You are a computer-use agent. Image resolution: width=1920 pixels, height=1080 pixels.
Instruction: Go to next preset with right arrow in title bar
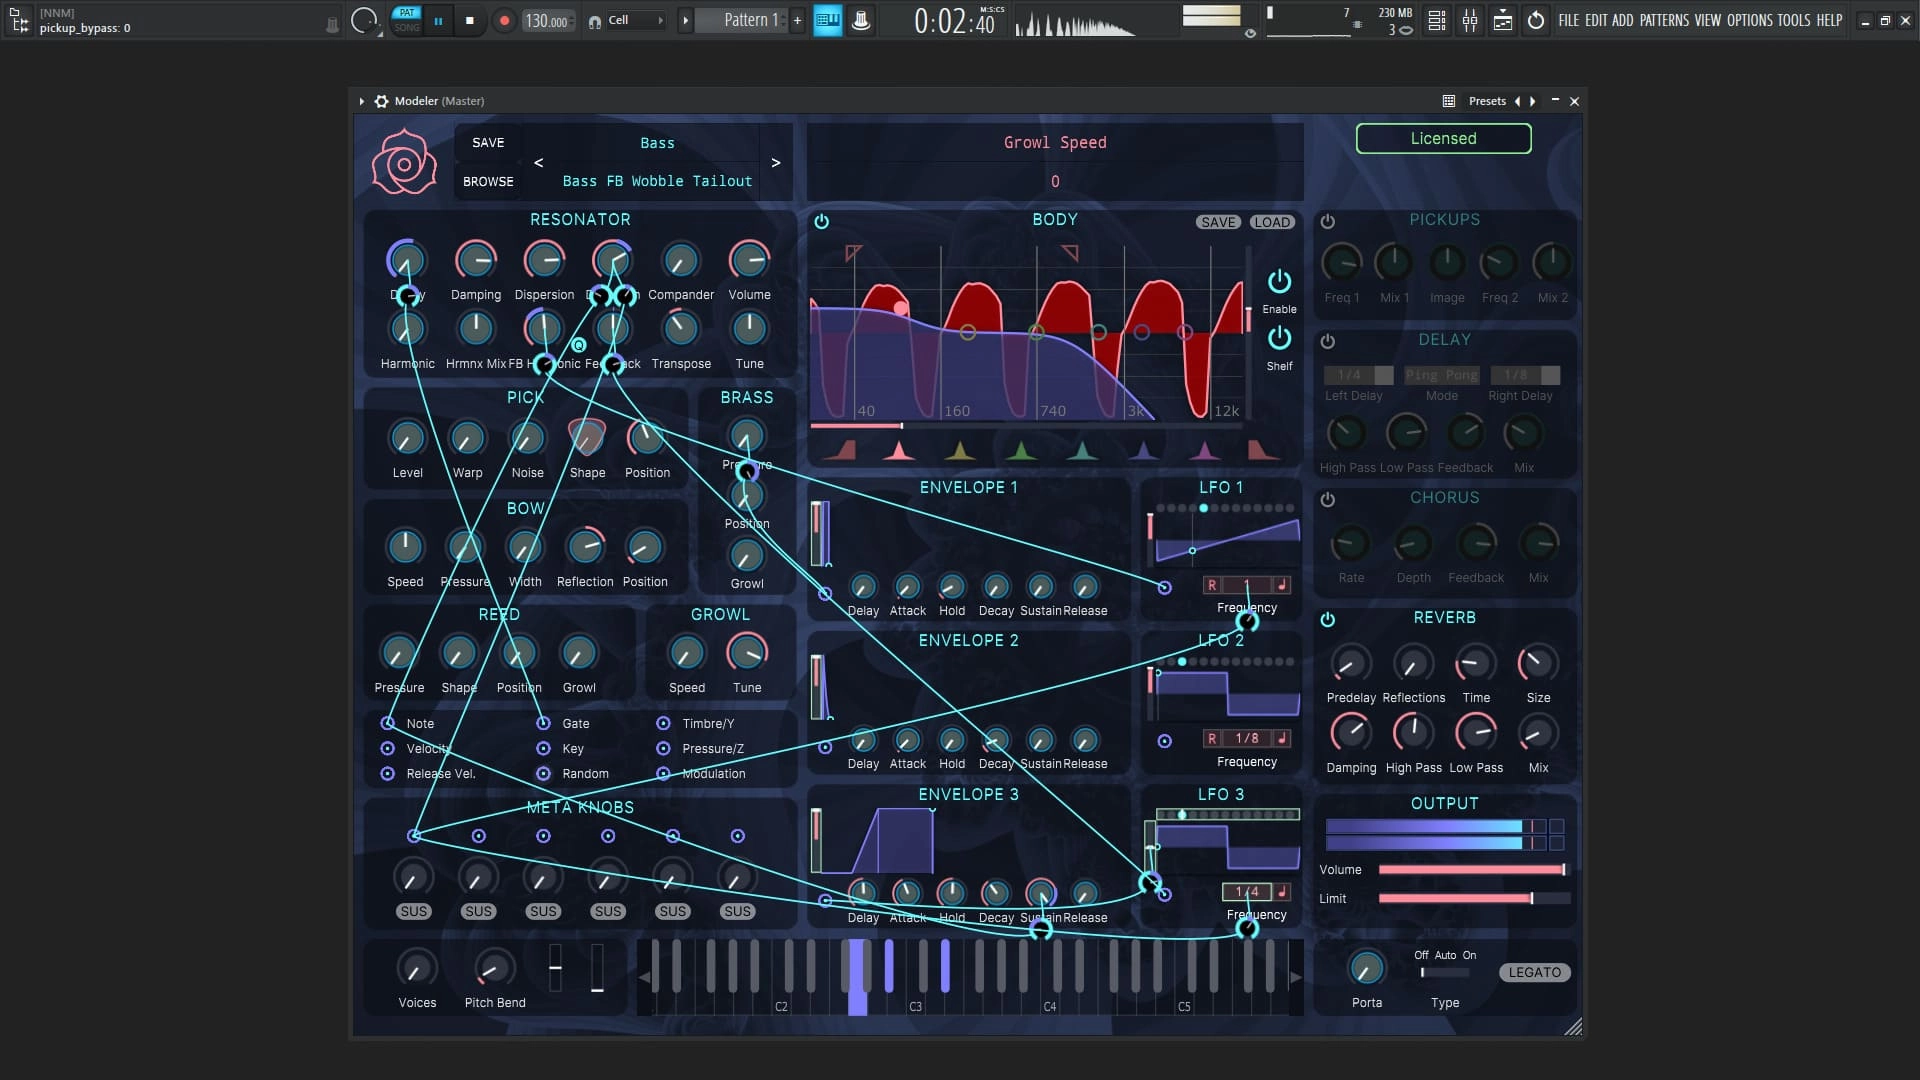(x=1532, y=101)
